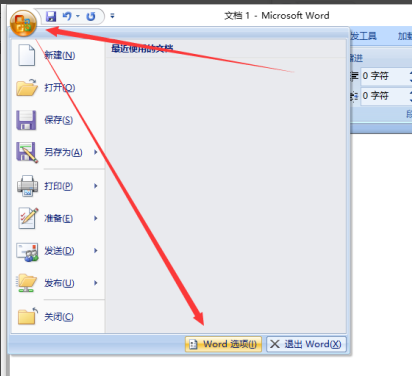Open the Undo history dropdown arrow
This screenshot has height=376, width=412.
(x=78, y=16)
